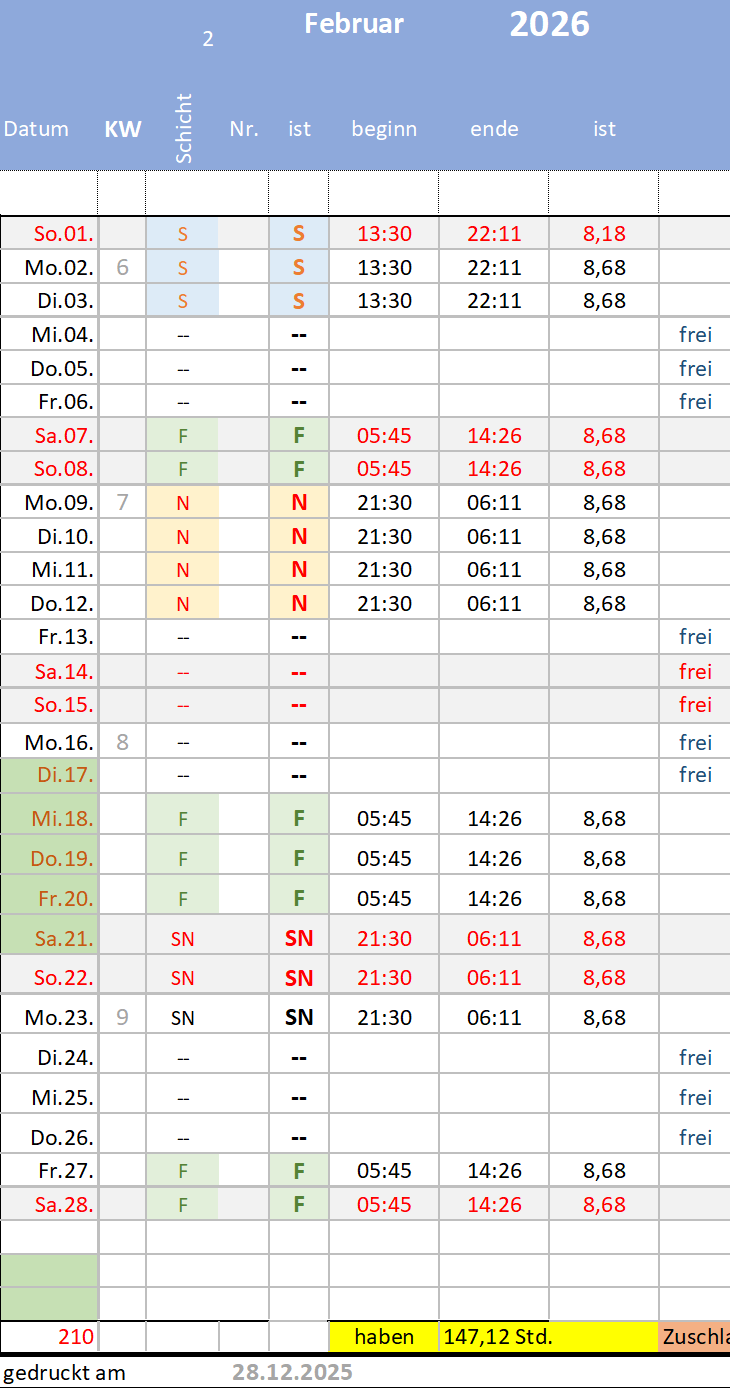Select the bold SN cell for Mo.23.
The height and width of the screenshot is (1388, 730).
click(x=299, y=1018)
